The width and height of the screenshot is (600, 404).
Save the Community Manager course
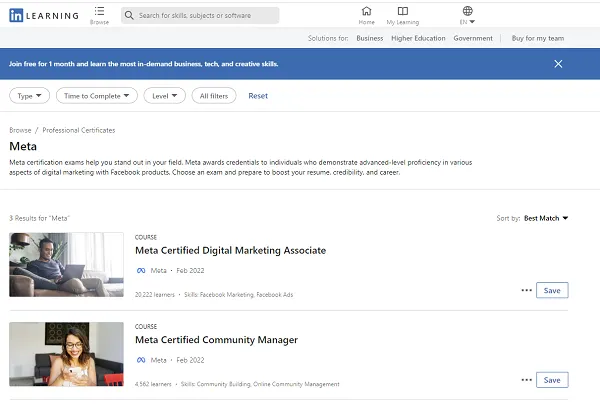552,380
